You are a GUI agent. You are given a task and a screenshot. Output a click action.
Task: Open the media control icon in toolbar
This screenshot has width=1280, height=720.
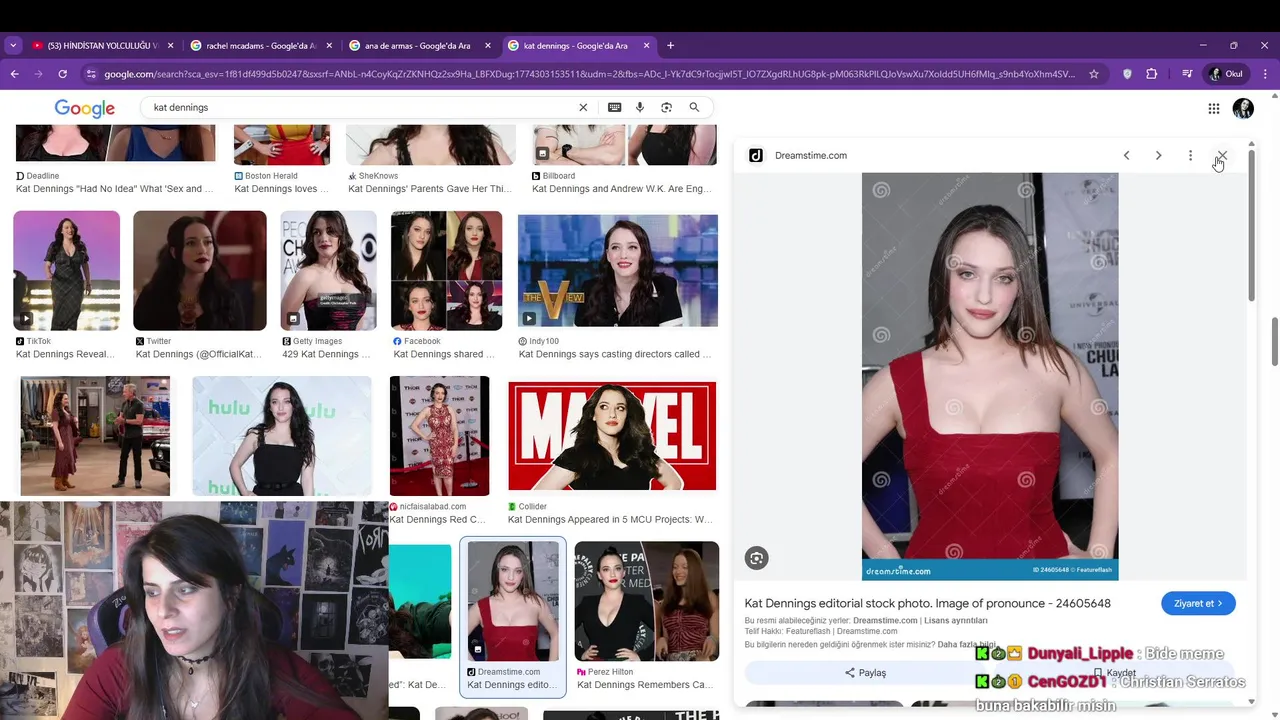click(1187, 74)
